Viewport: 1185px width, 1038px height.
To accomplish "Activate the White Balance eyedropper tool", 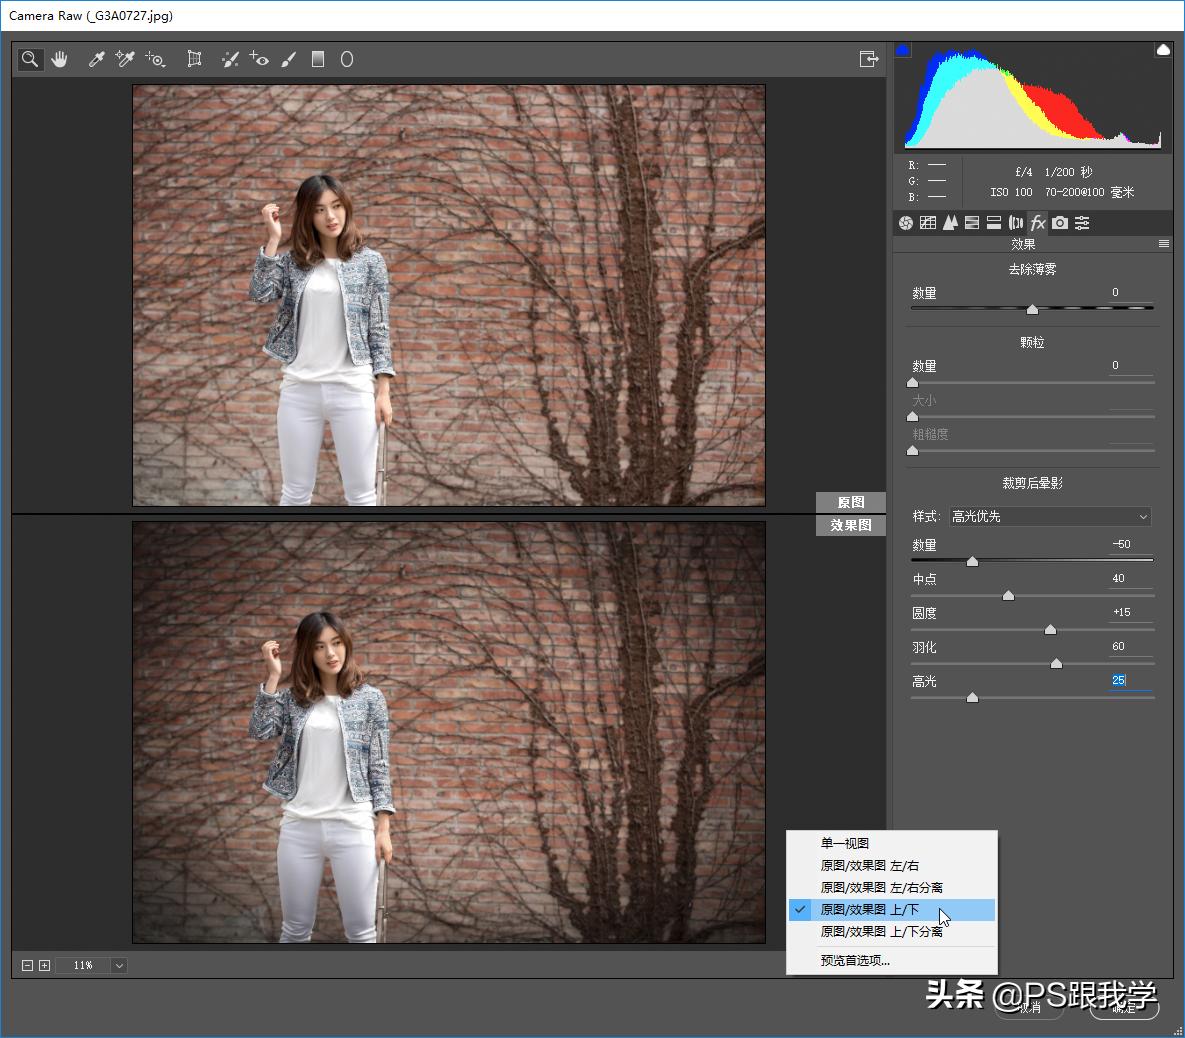I will point(95,59).
